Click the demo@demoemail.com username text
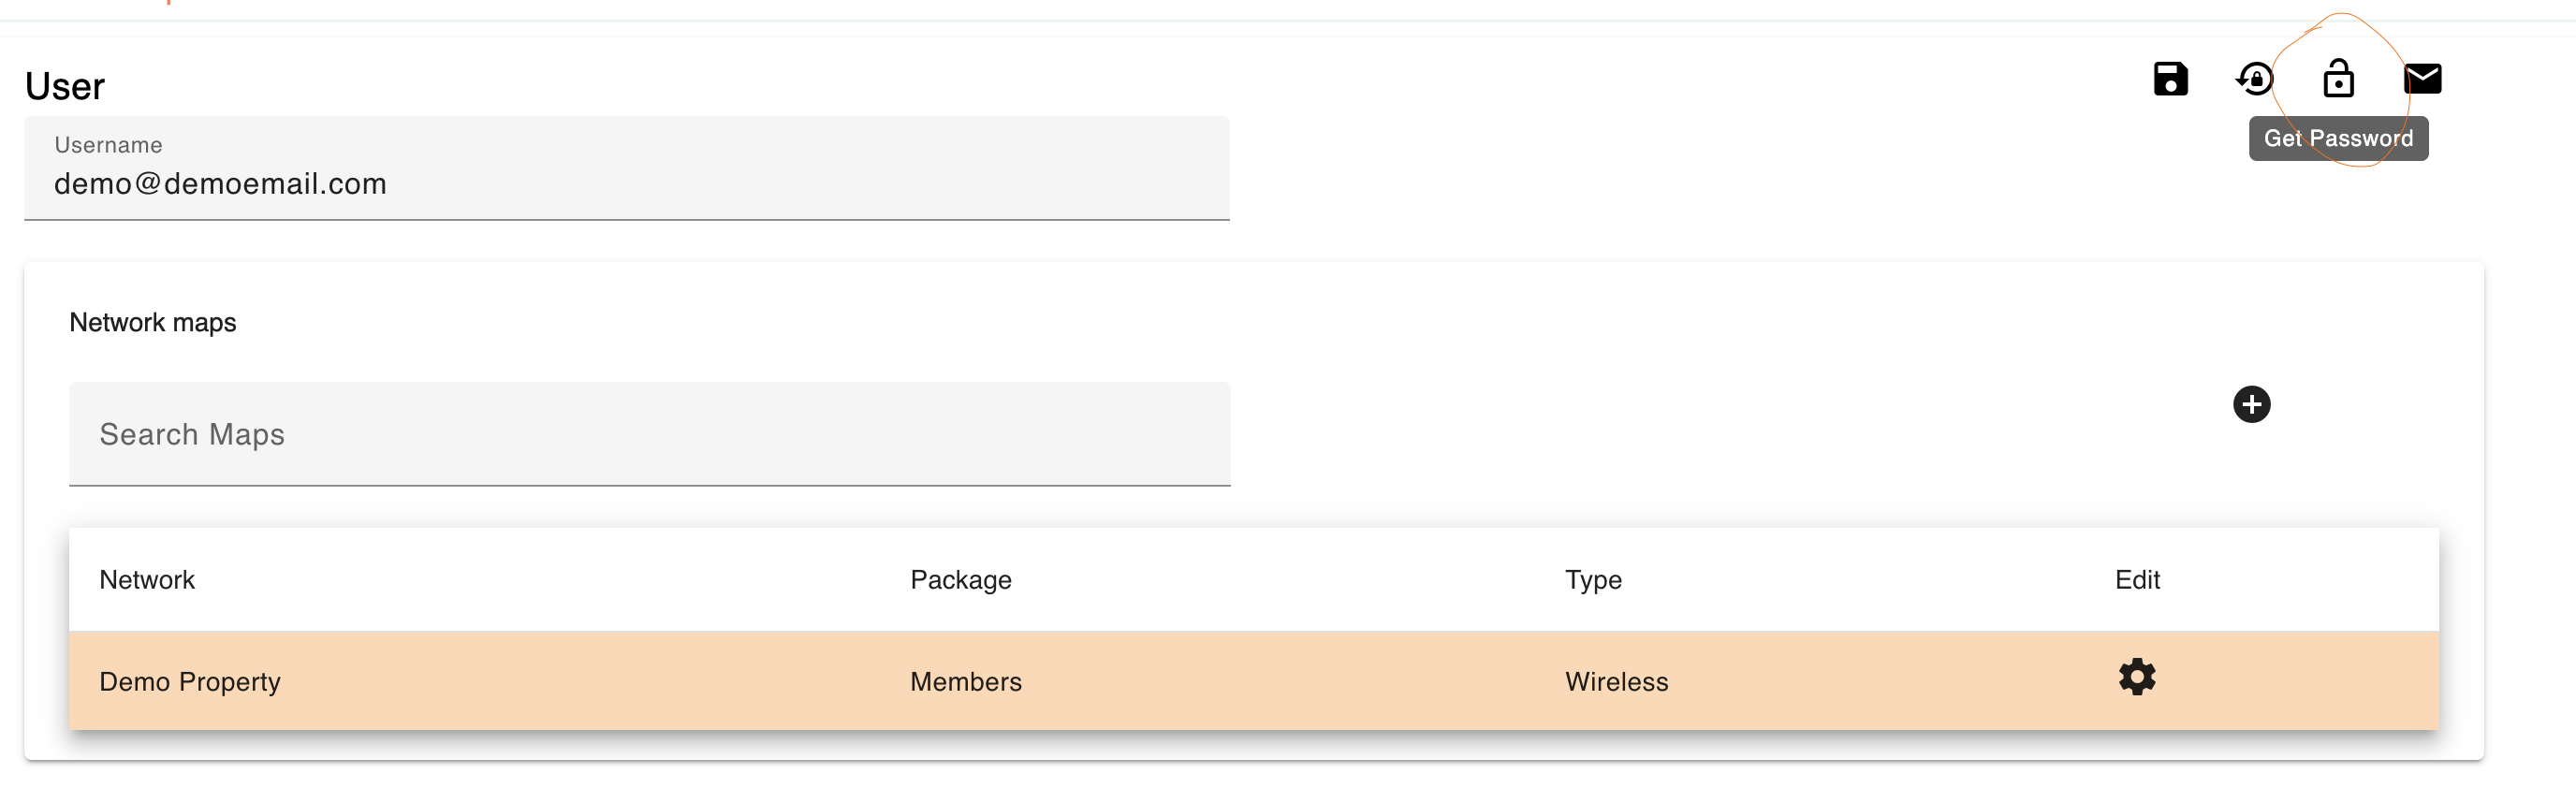Viewport: 2576px width, 788px height. (x=220, y=184)
